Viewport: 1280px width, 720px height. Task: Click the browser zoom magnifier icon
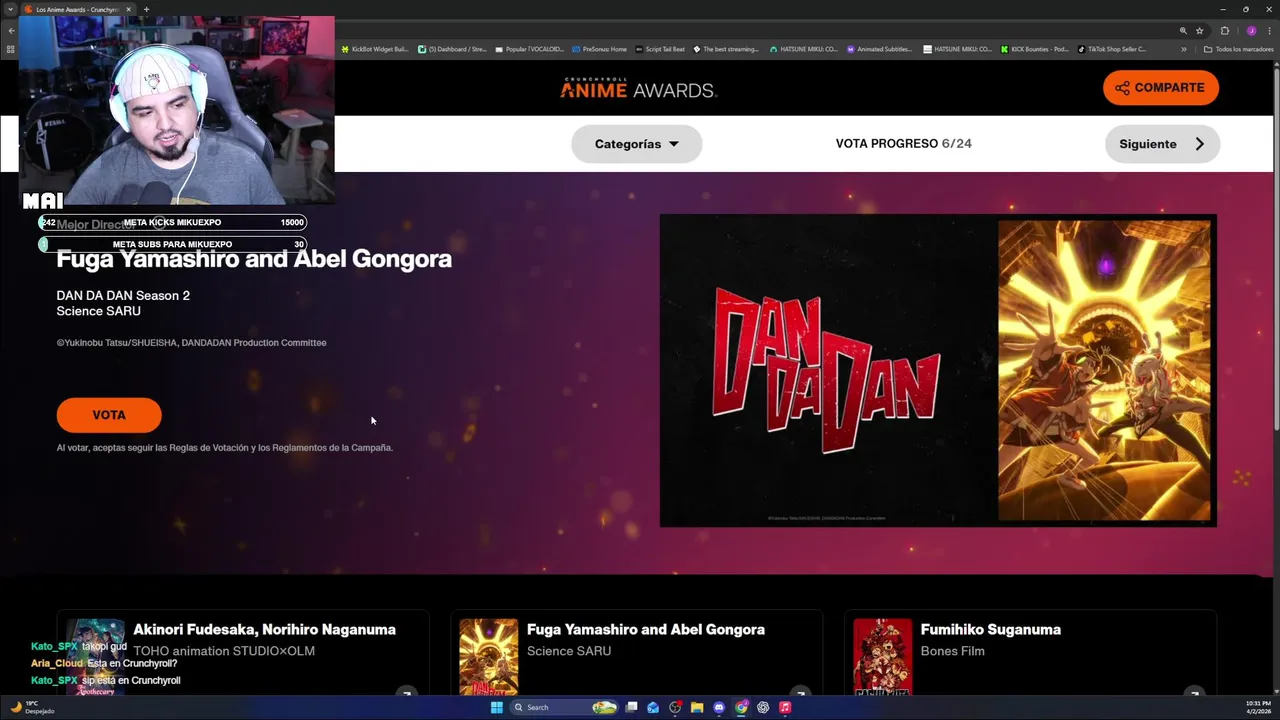[x=1183, y=31]
